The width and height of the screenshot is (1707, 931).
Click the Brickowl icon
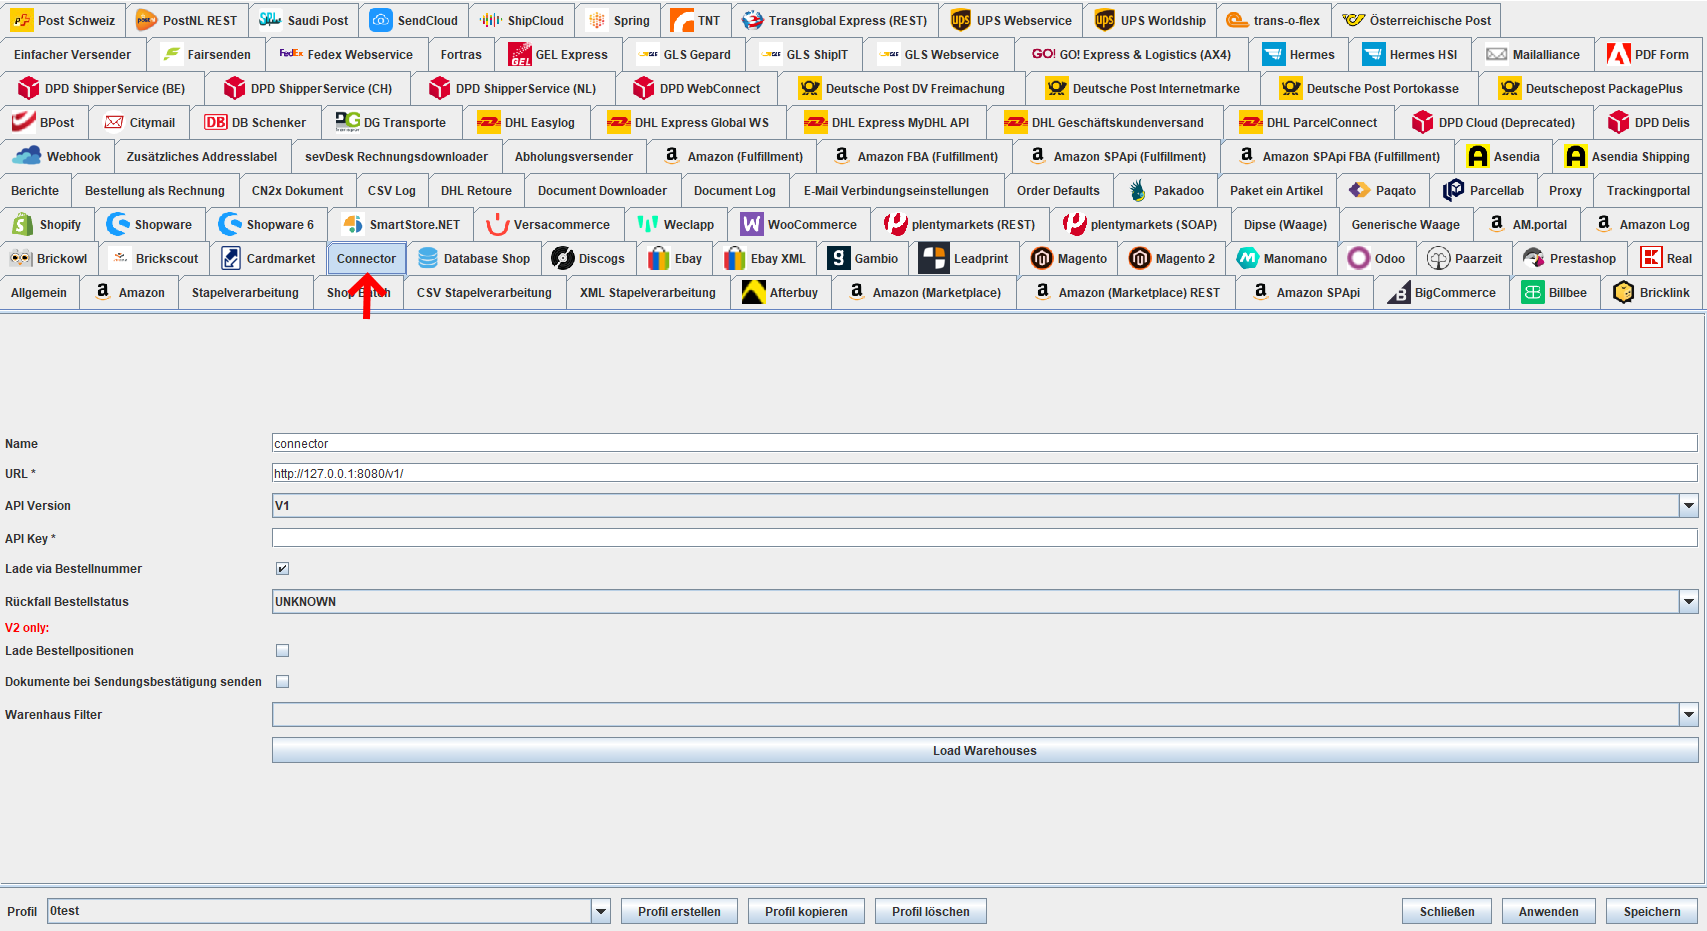[21, 258]
